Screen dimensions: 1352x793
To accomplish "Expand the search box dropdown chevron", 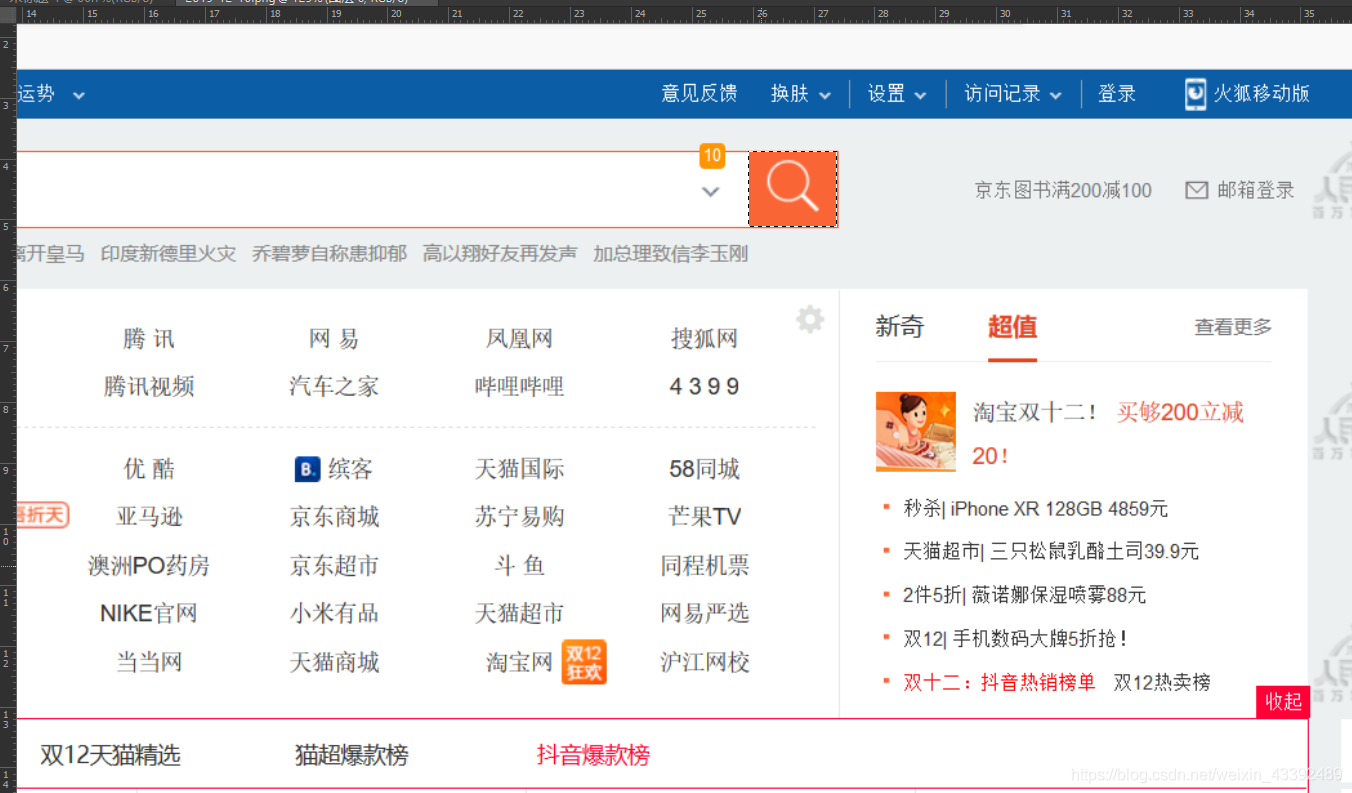I will pyautogui.click(x=711, y=191).
